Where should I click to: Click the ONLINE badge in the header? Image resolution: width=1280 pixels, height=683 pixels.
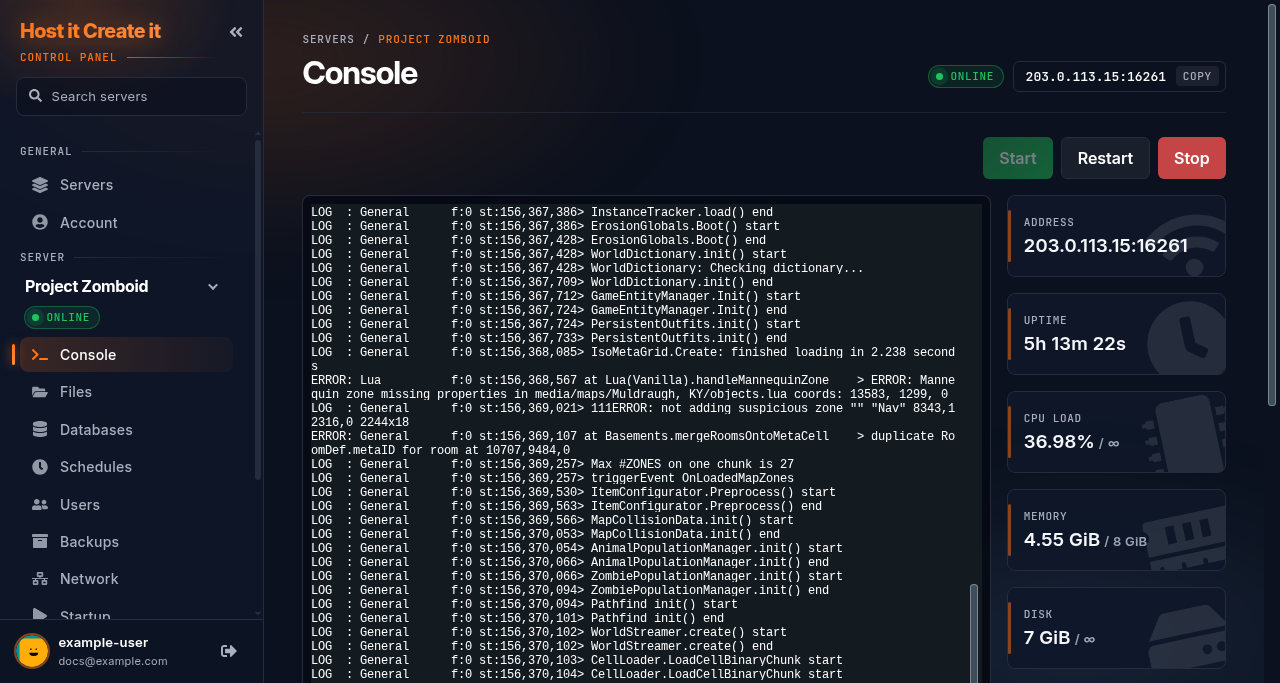point(966,76)
